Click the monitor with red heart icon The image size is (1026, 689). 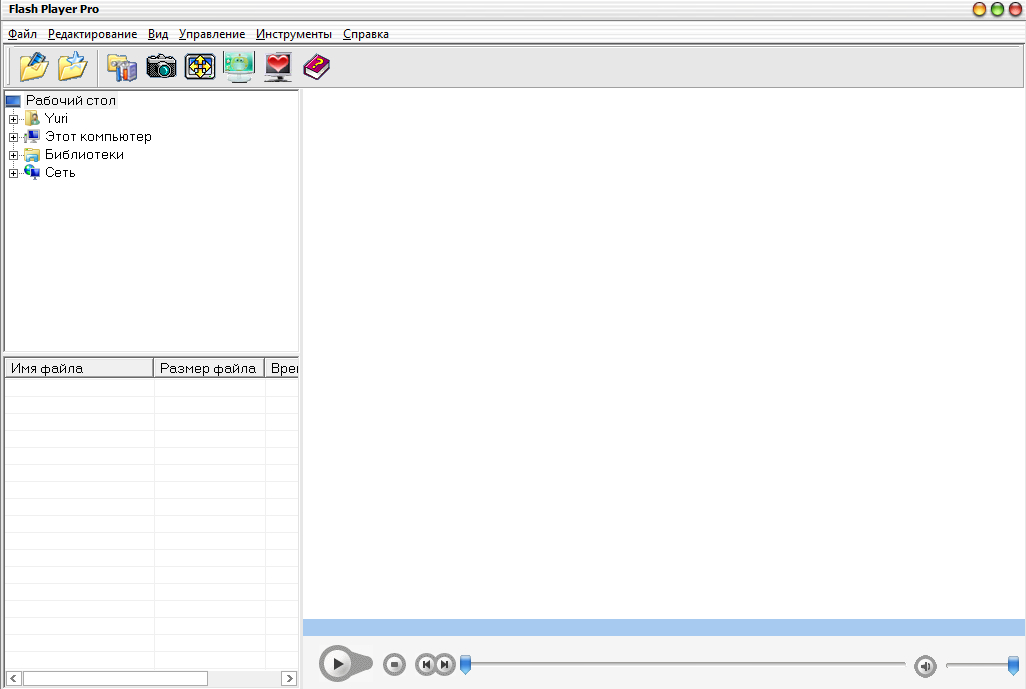[x=278, y=67]
